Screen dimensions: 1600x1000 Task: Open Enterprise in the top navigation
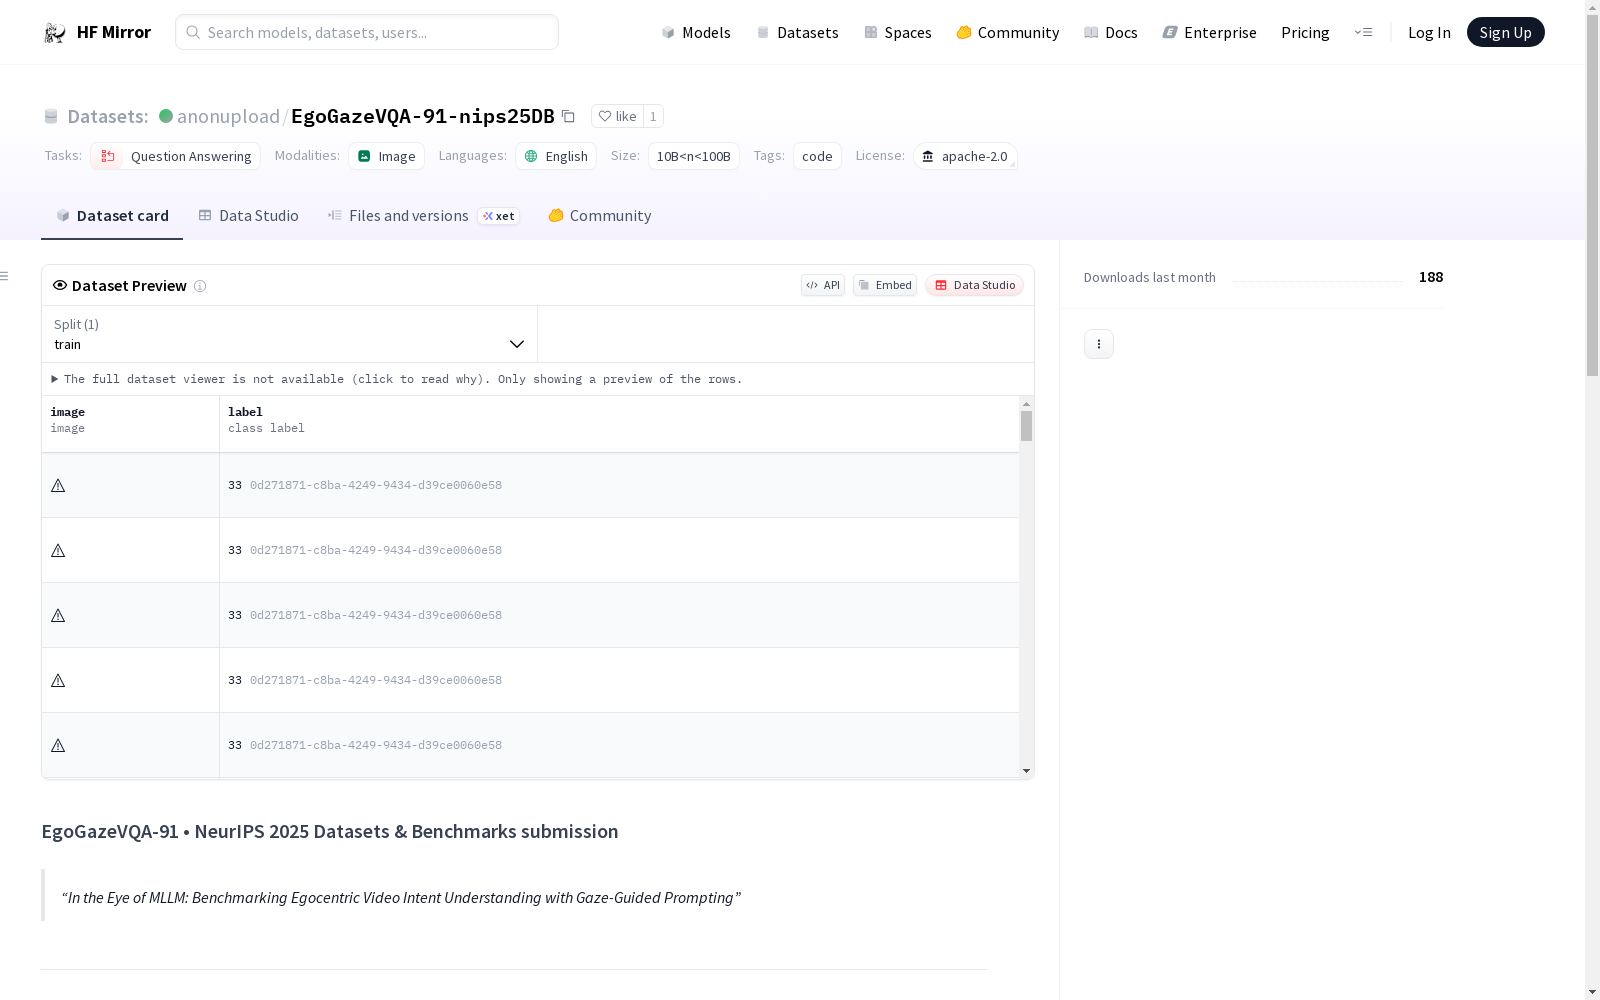(x=1209, y=32)
